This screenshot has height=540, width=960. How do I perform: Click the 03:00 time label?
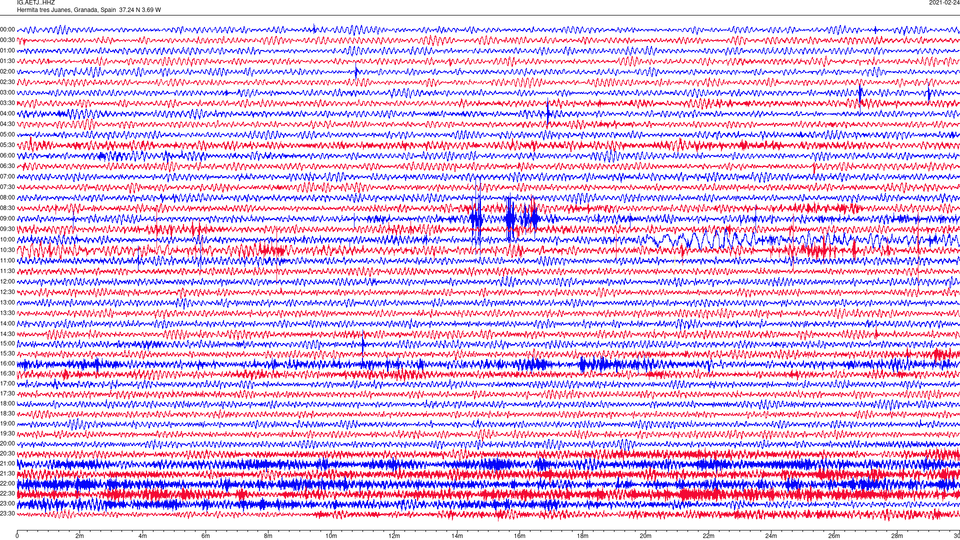pos(7,92)
